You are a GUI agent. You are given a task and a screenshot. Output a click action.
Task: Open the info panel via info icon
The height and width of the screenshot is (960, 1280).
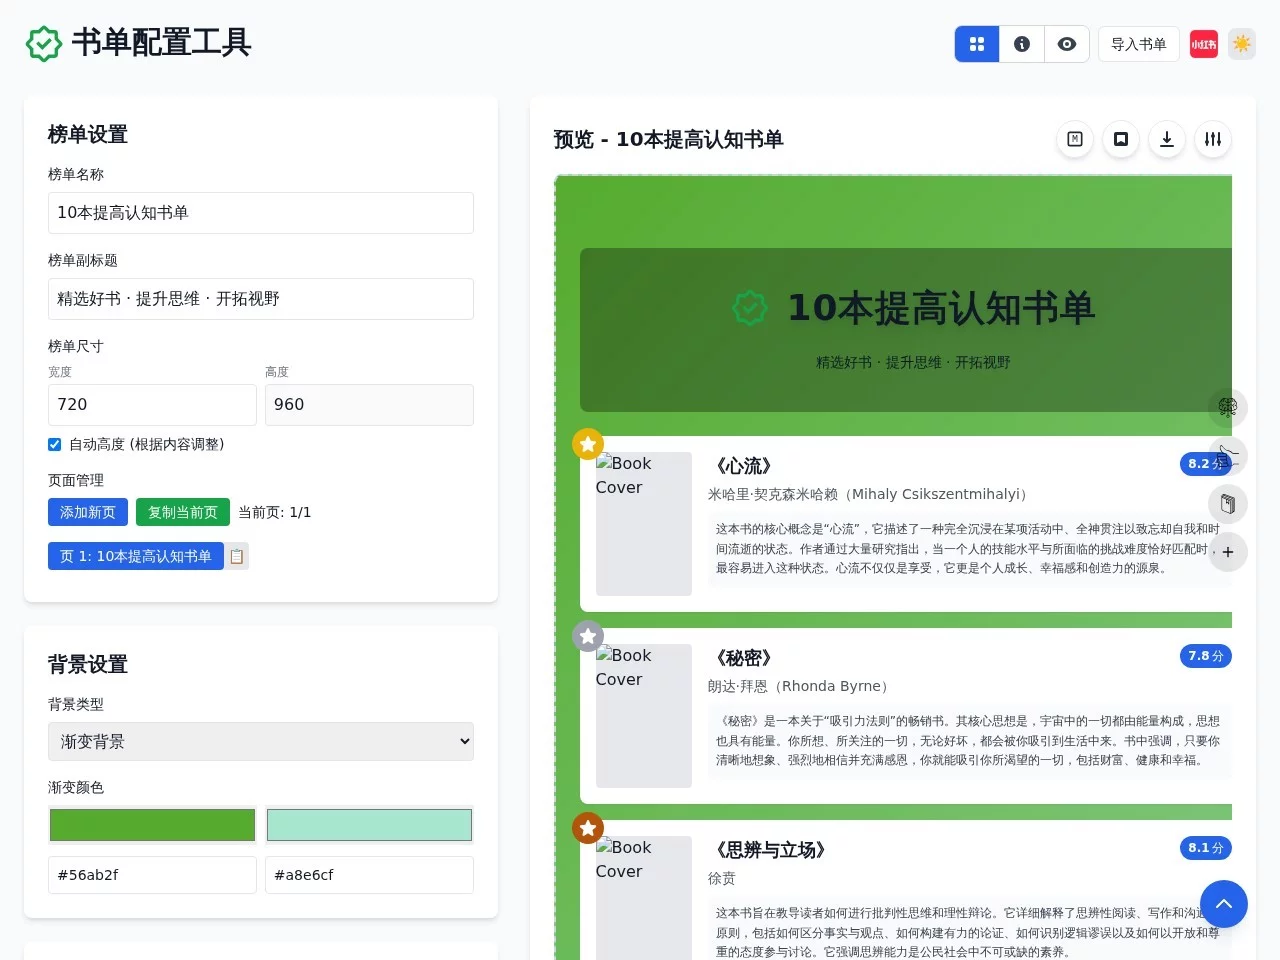(1021, 44)
